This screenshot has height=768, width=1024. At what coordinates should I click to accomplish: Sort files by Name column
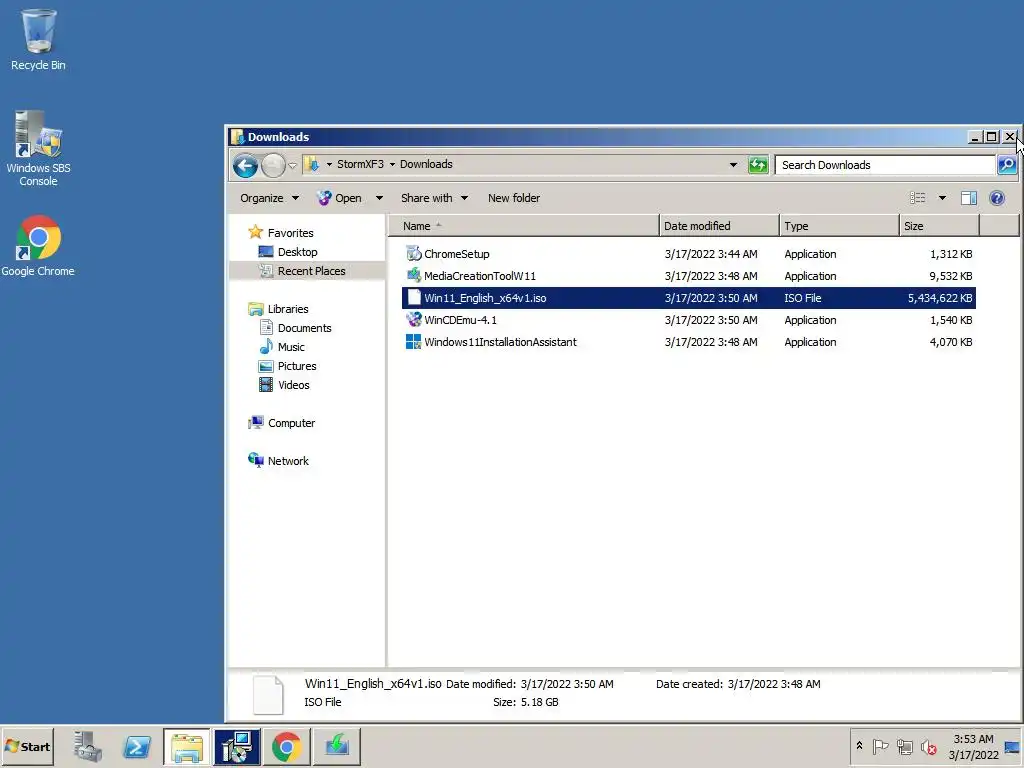[524, 226]
